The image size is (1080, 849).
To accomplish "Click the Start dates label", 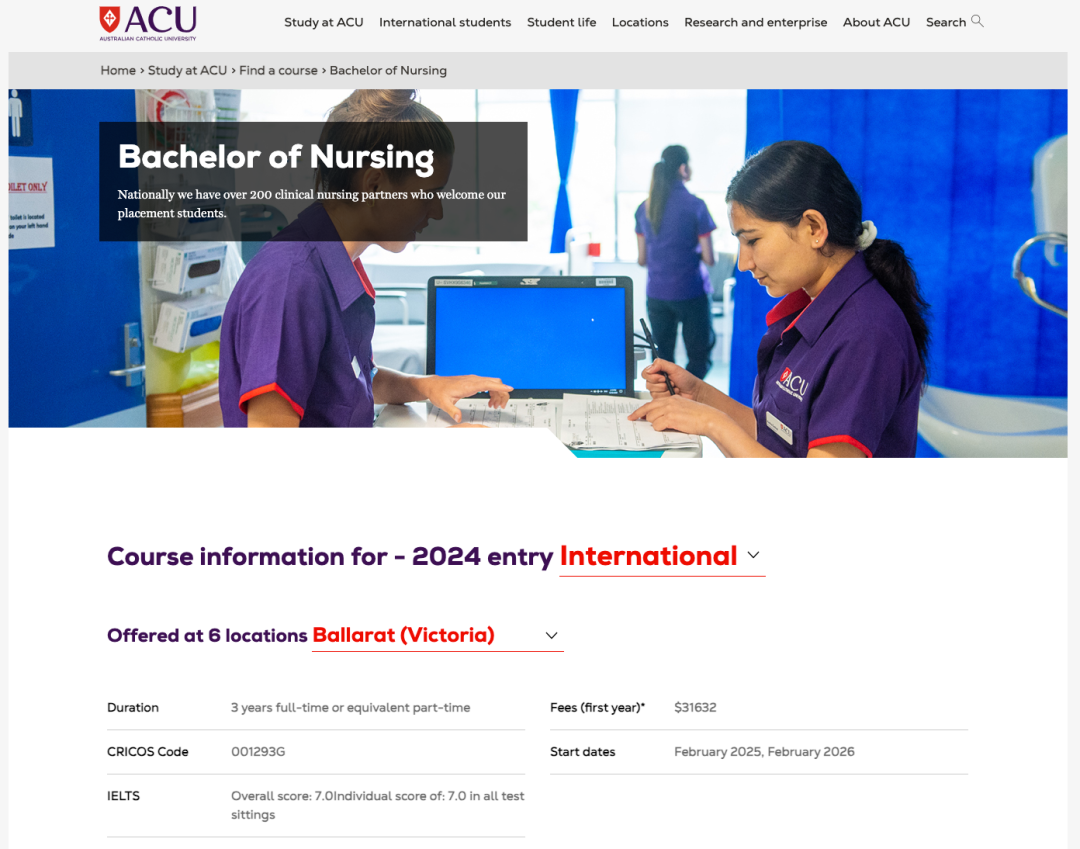I will point(582,752).
